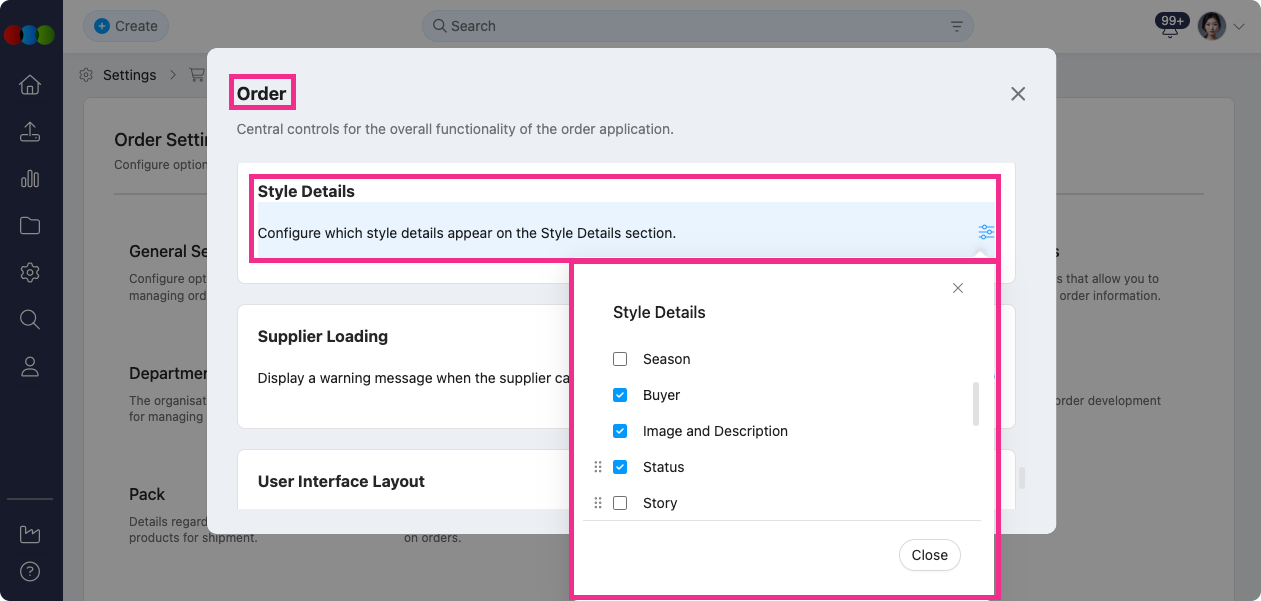This screenshot has height=601, width=1261.
Task: Click the Style Details configure sliders icon
Action: [x=986, y=232]
